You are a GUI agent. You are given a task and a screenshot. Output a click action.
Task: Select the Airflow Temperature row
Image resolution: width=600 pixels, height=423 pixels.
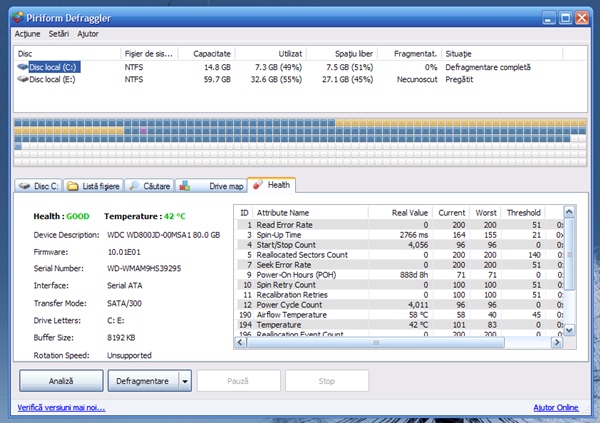click(399, 315)
